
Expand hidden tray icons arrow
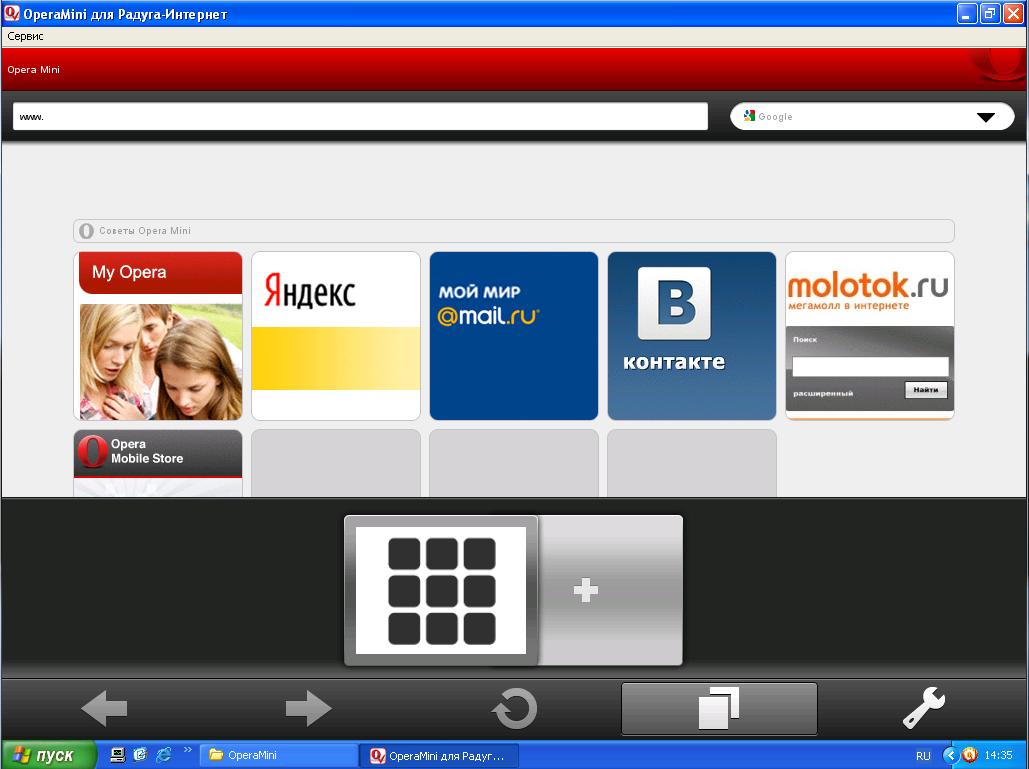[950, 755]
